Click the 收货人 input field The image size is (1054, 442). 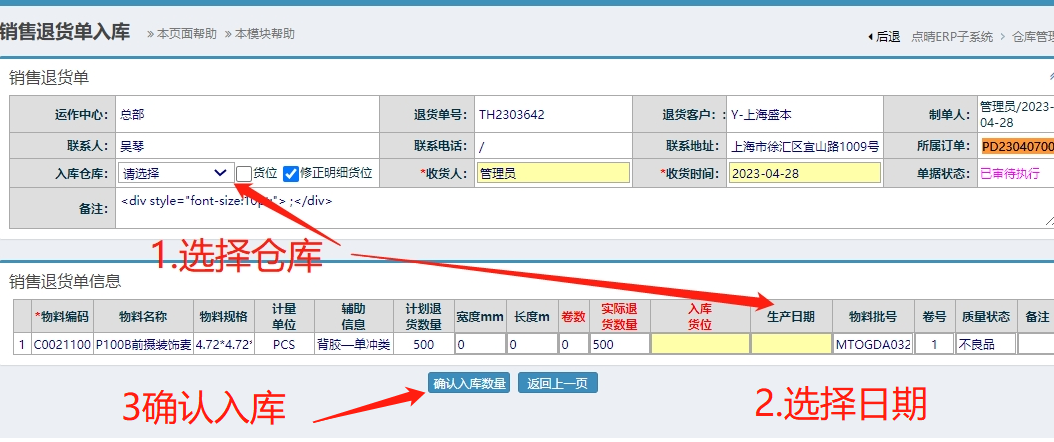point(553,173)
